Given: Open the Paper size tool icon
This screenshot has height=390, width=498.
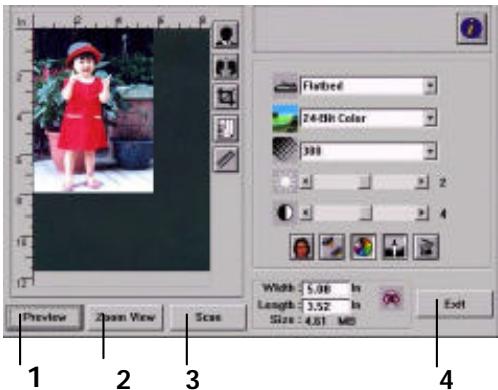Looking at the screenshot, I should [226, 128].
